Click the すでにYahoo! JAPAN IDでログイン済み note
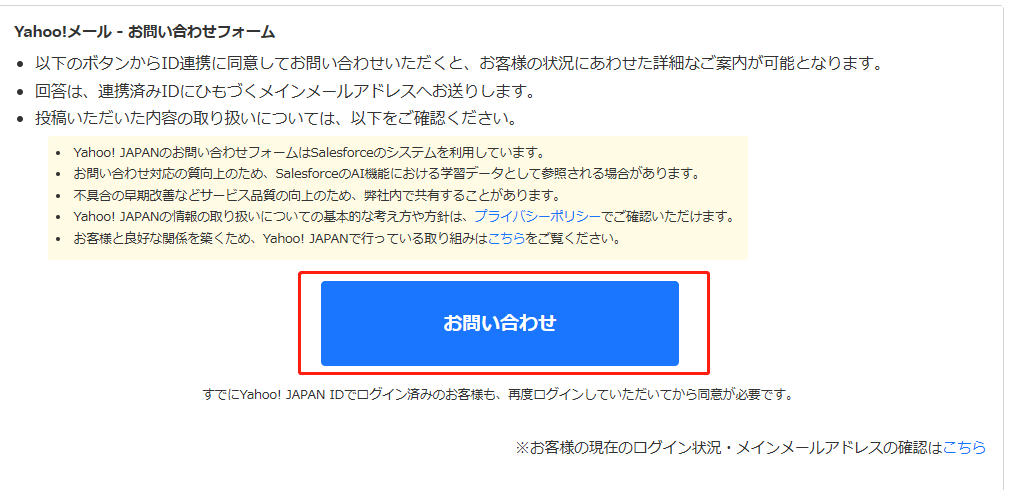 (x=498, y=395)
